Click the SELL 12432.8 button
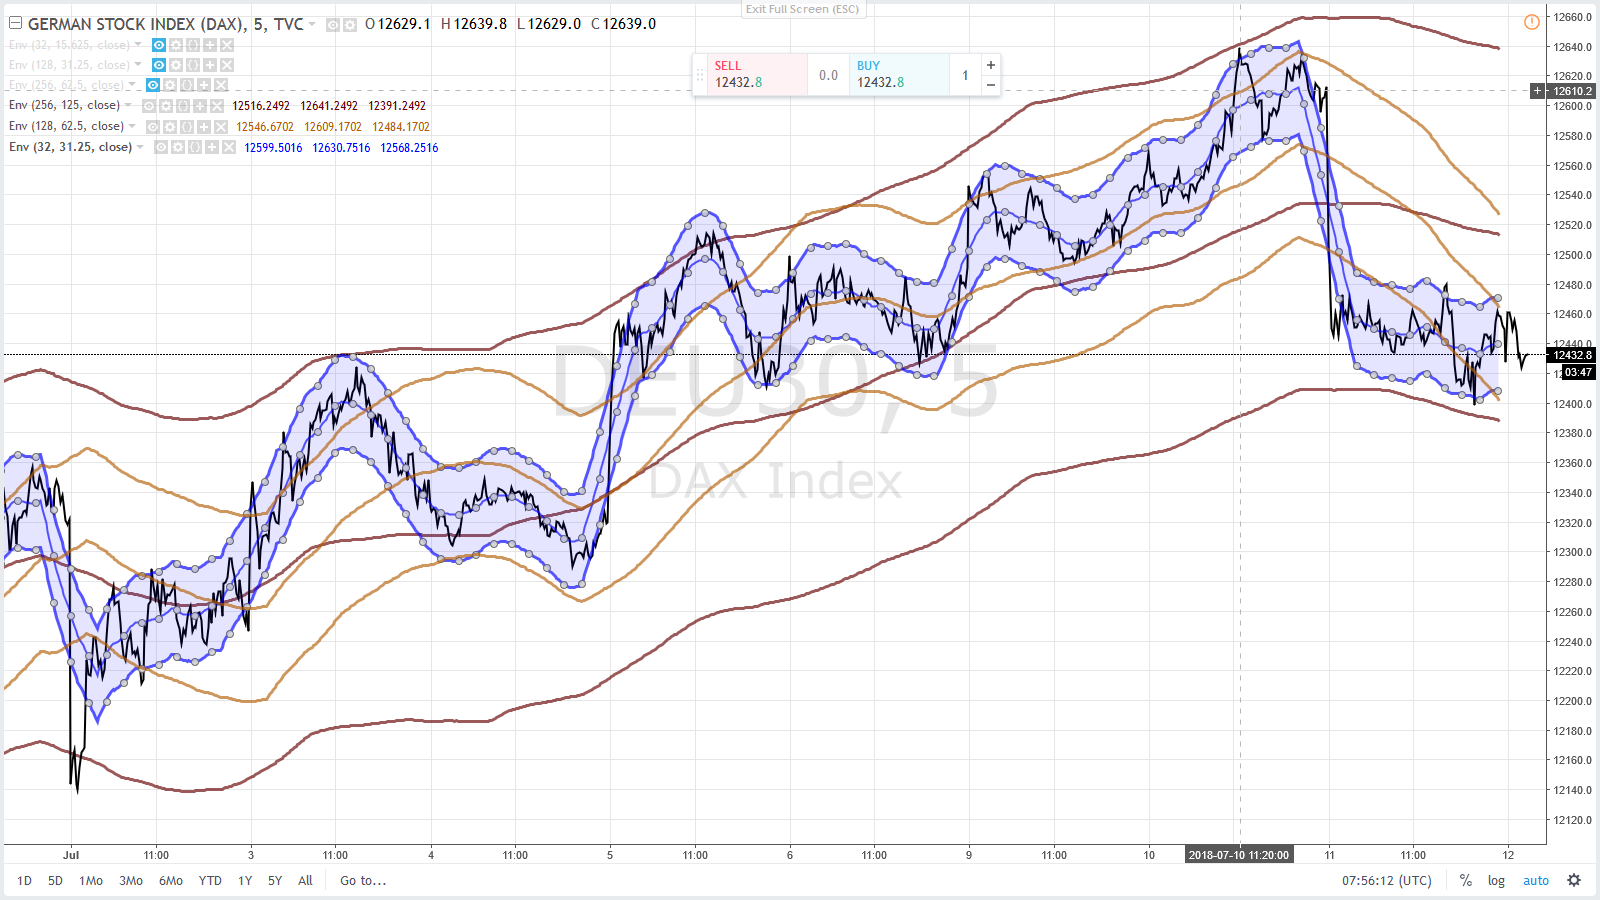The image size is (1600, 900). click(x=757, y=74)
